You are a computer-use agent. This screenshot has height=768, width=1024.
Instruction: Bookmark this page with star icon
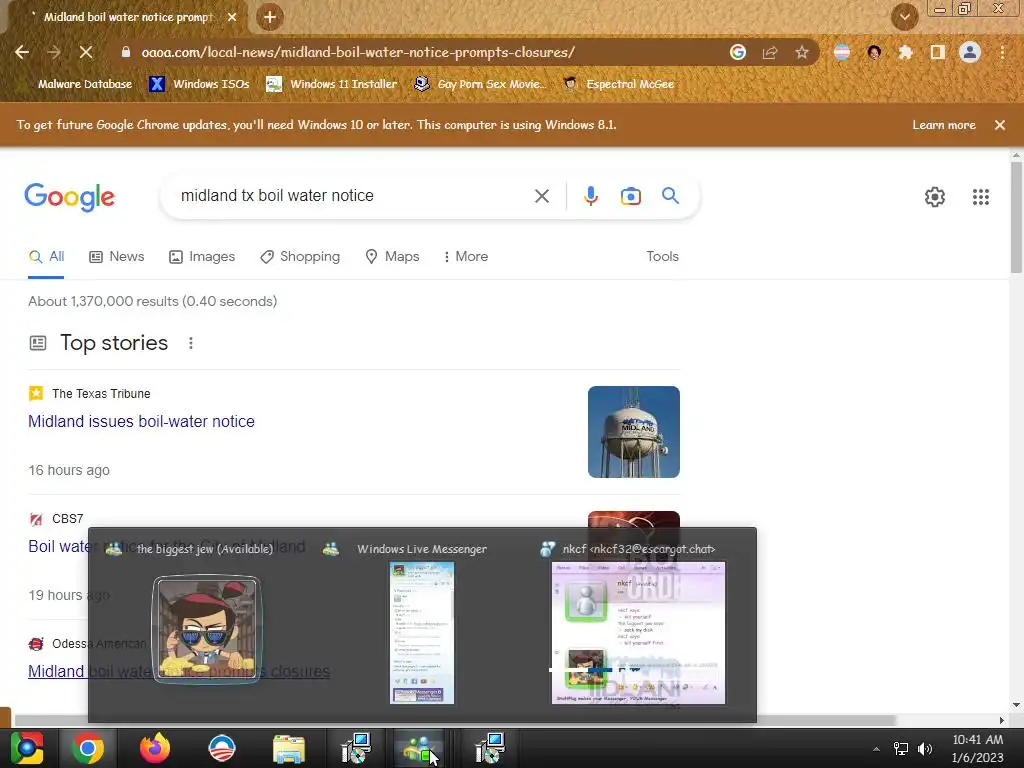802,52
